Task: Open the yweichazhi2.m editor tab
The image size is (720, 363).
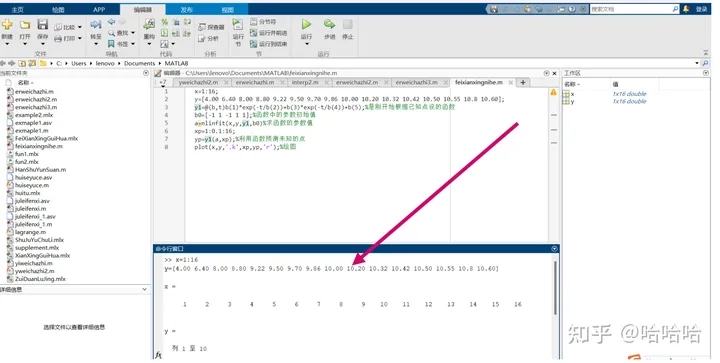Action: 198,83
